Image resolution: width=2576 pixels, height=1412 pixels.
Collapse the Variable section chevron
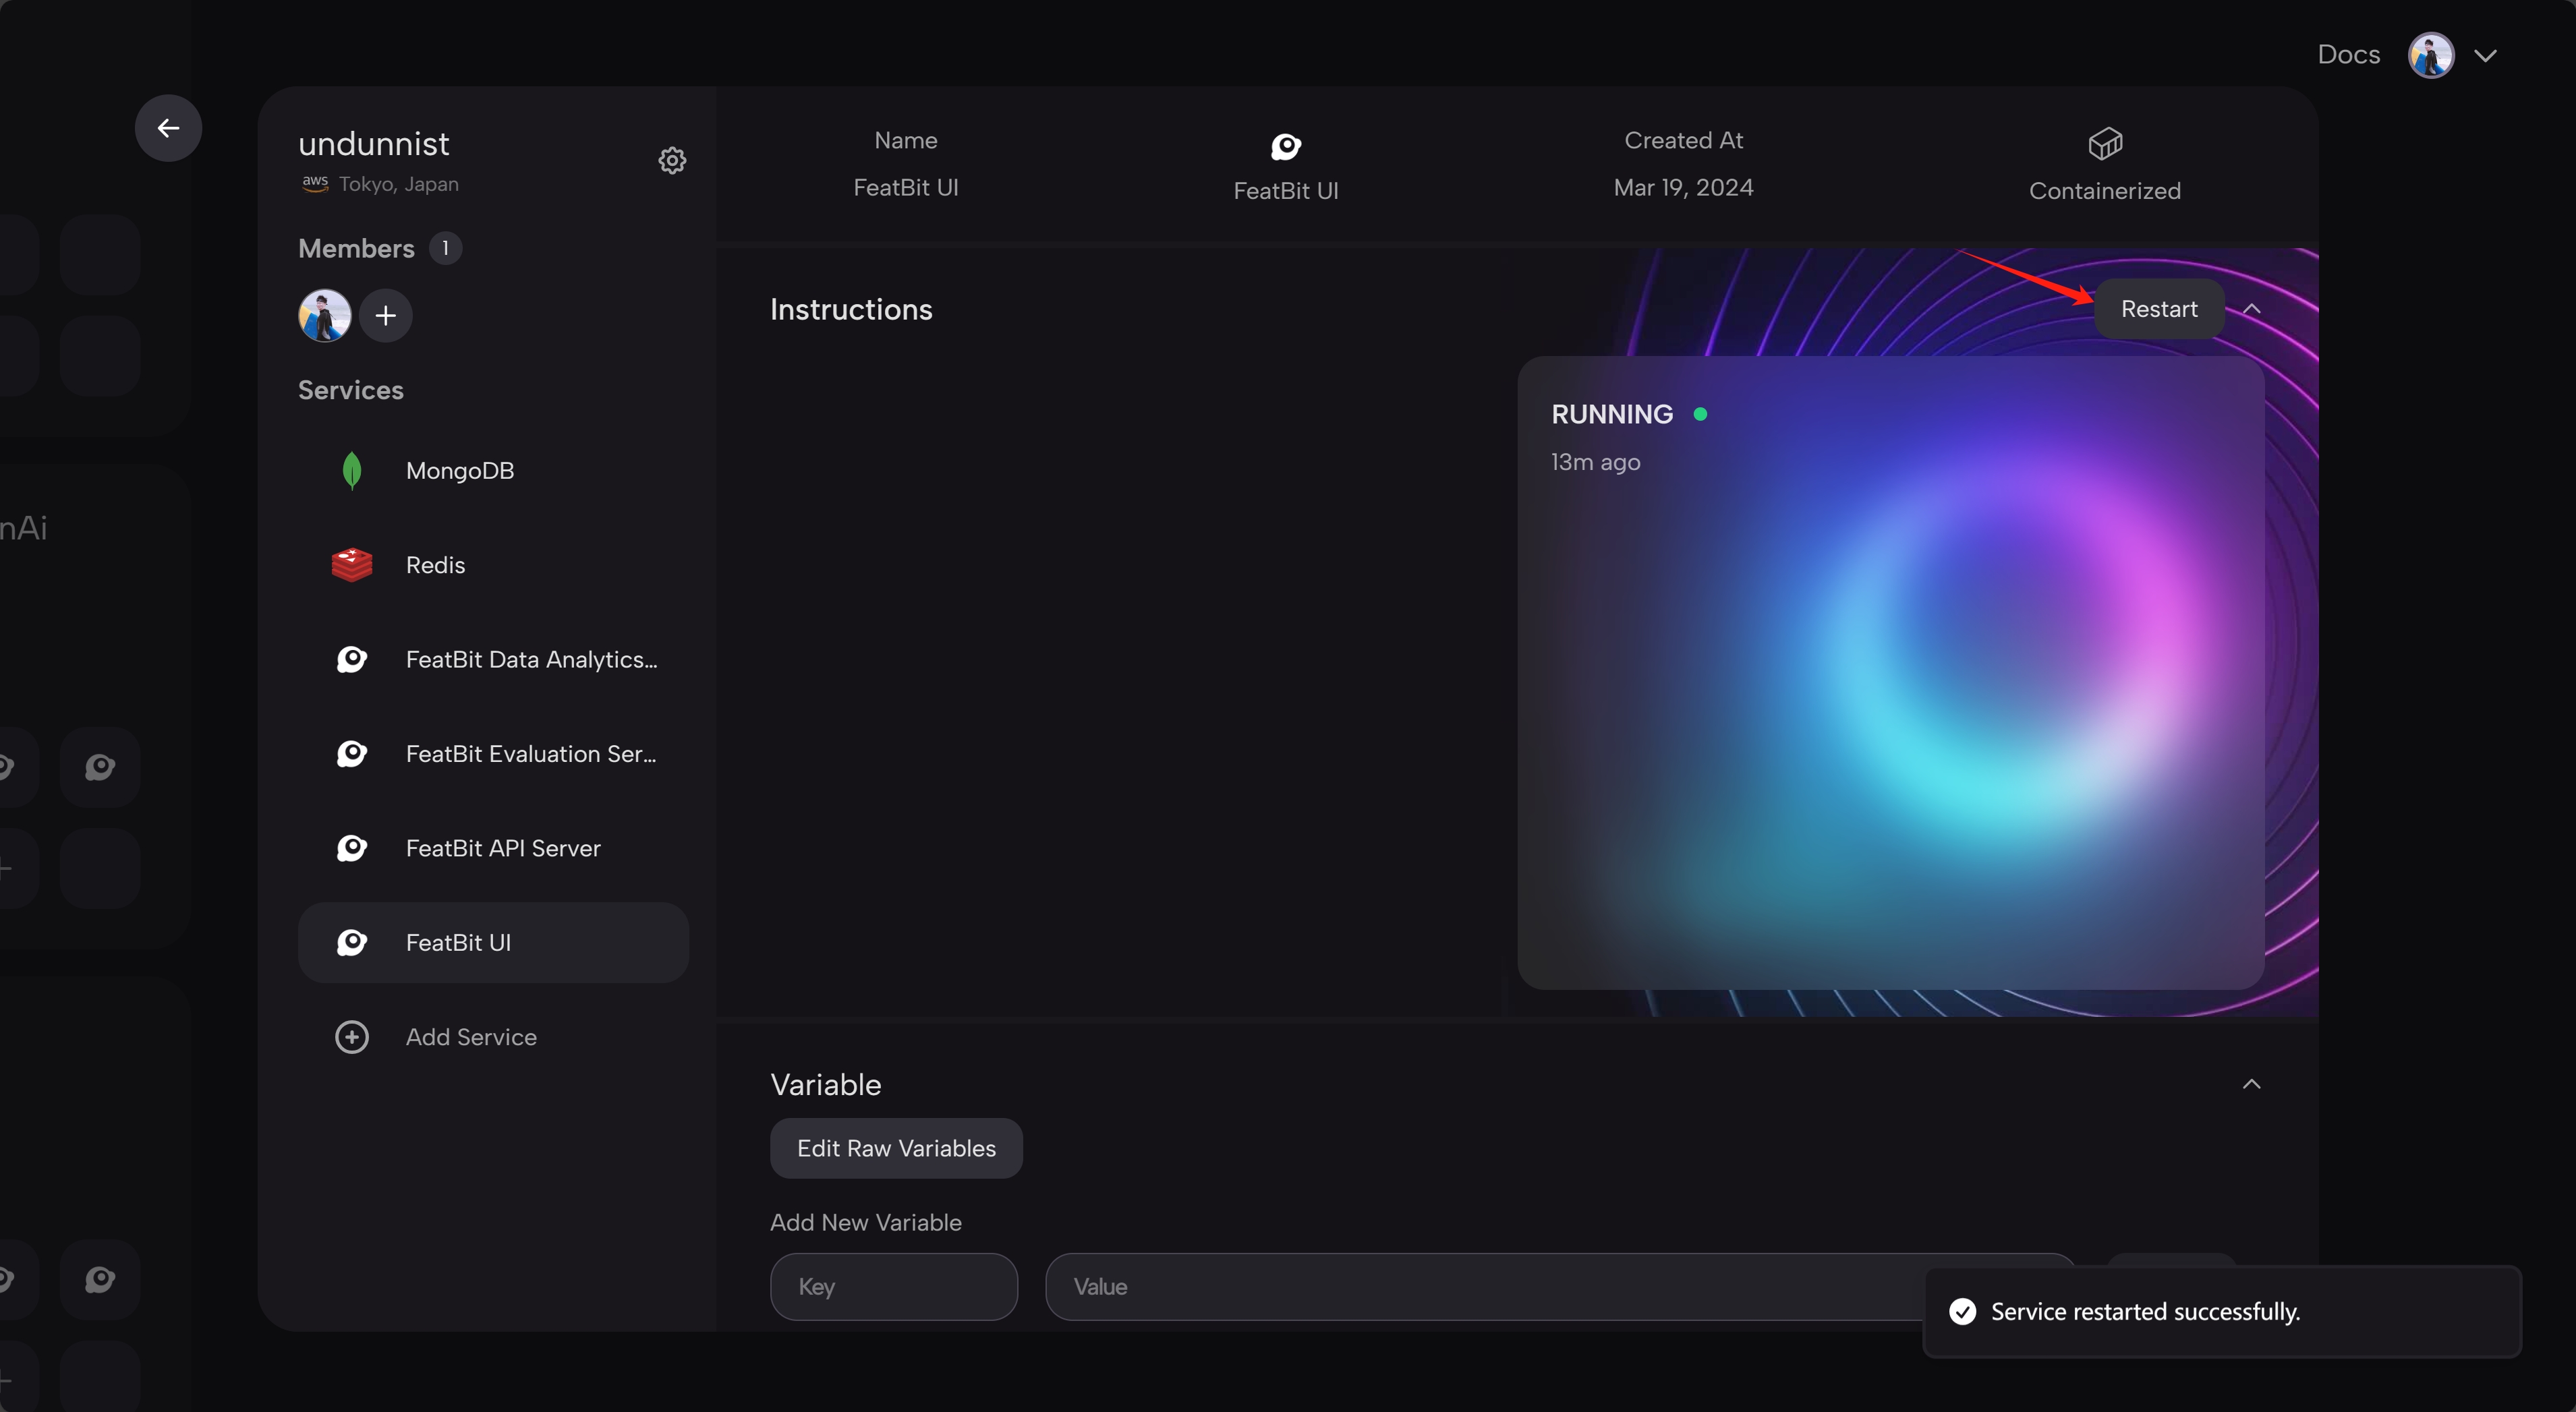click(x=2251, y=1084)
